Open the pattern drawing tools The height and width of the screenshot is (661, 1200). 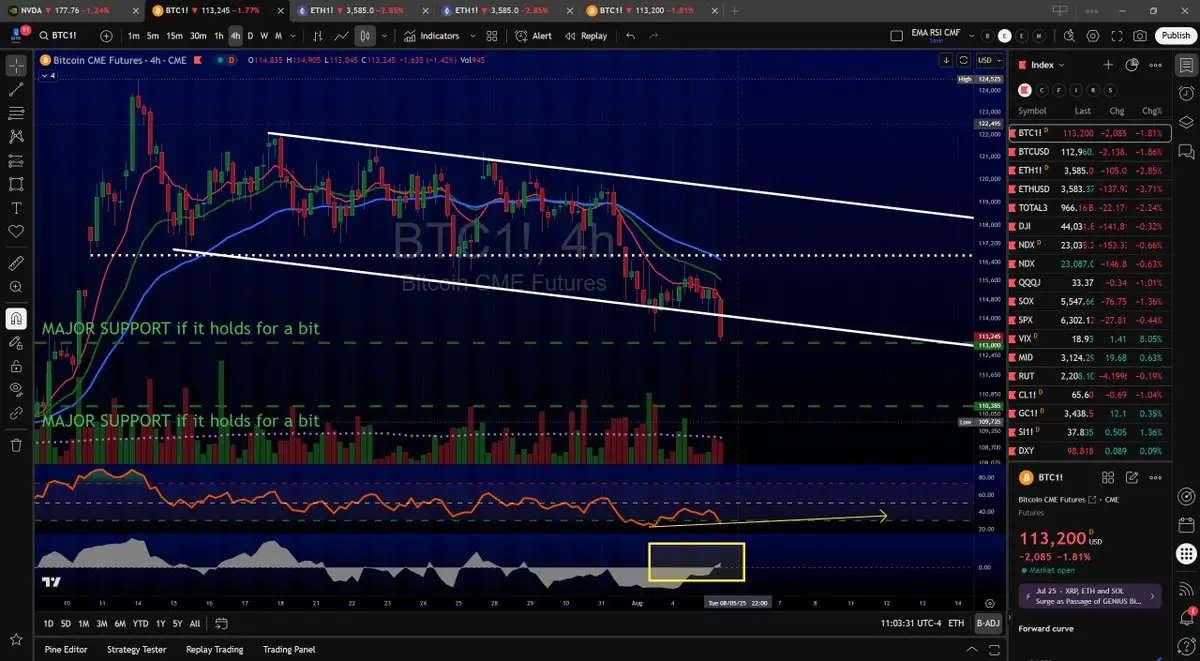(16, 136)
